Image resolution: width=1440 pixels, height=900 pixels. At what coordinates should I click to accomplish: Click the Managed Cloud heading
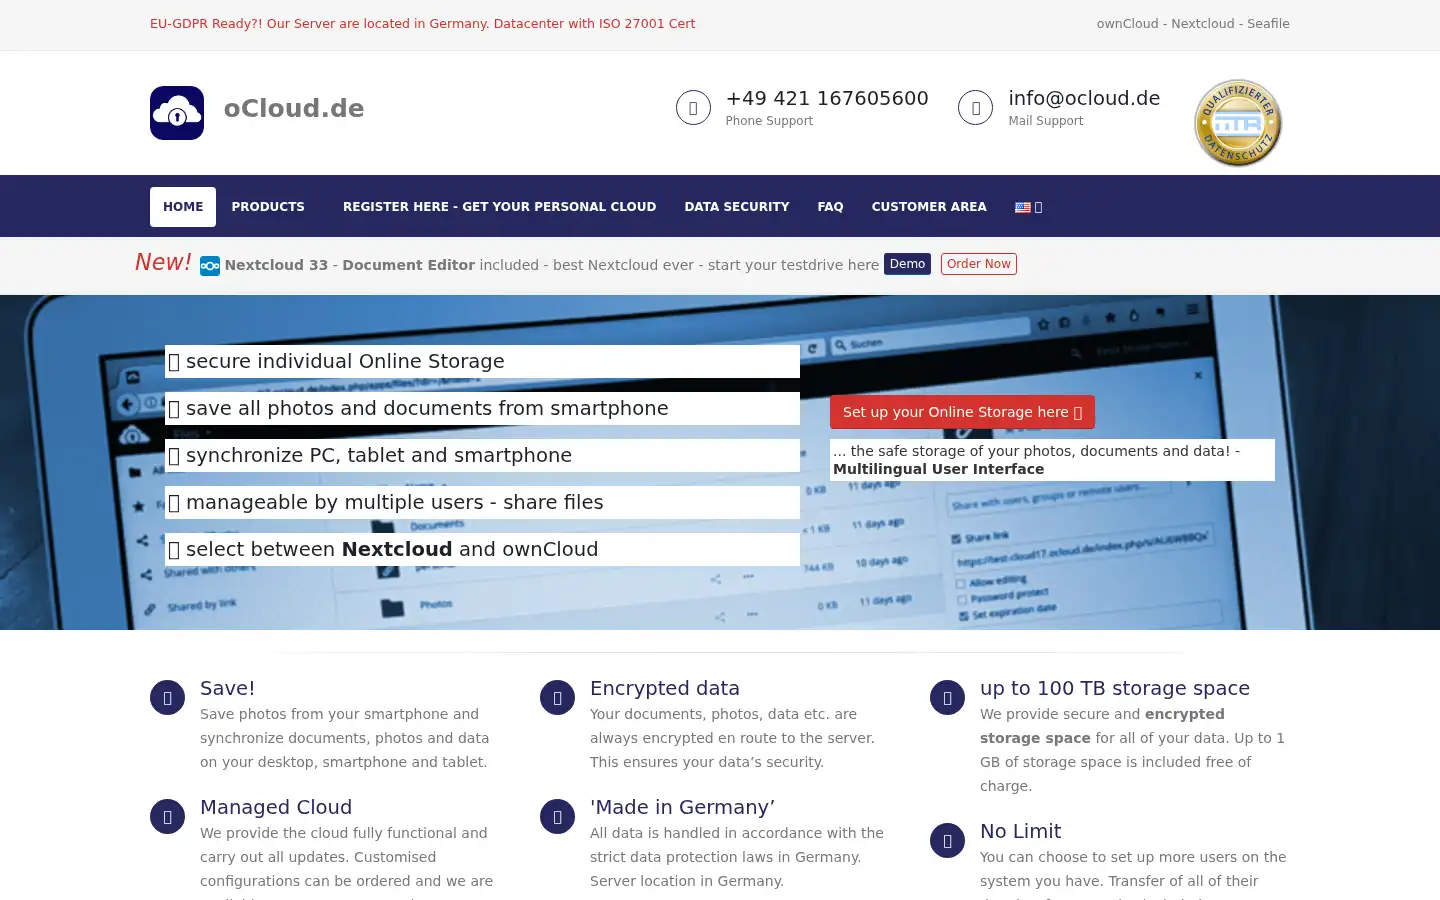click(276, 807)
